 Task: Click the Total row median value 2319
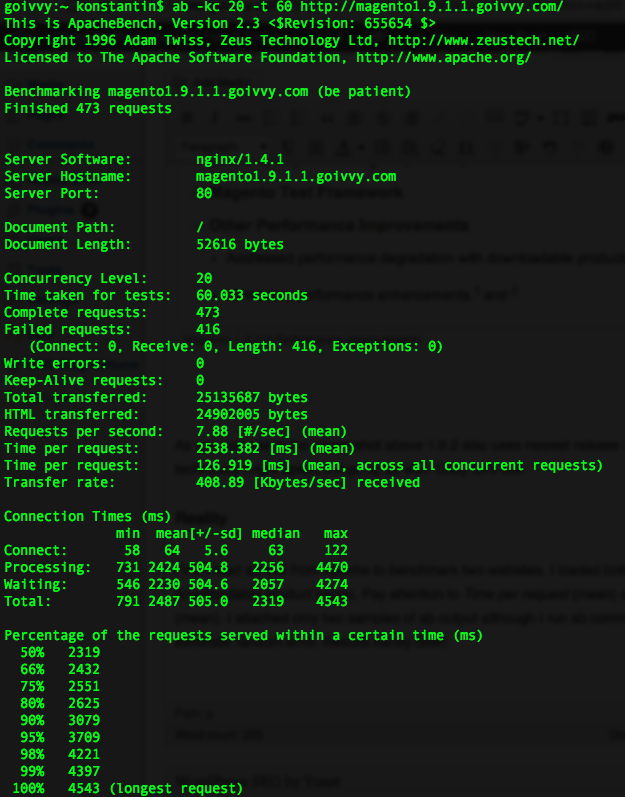pos(268,601)
